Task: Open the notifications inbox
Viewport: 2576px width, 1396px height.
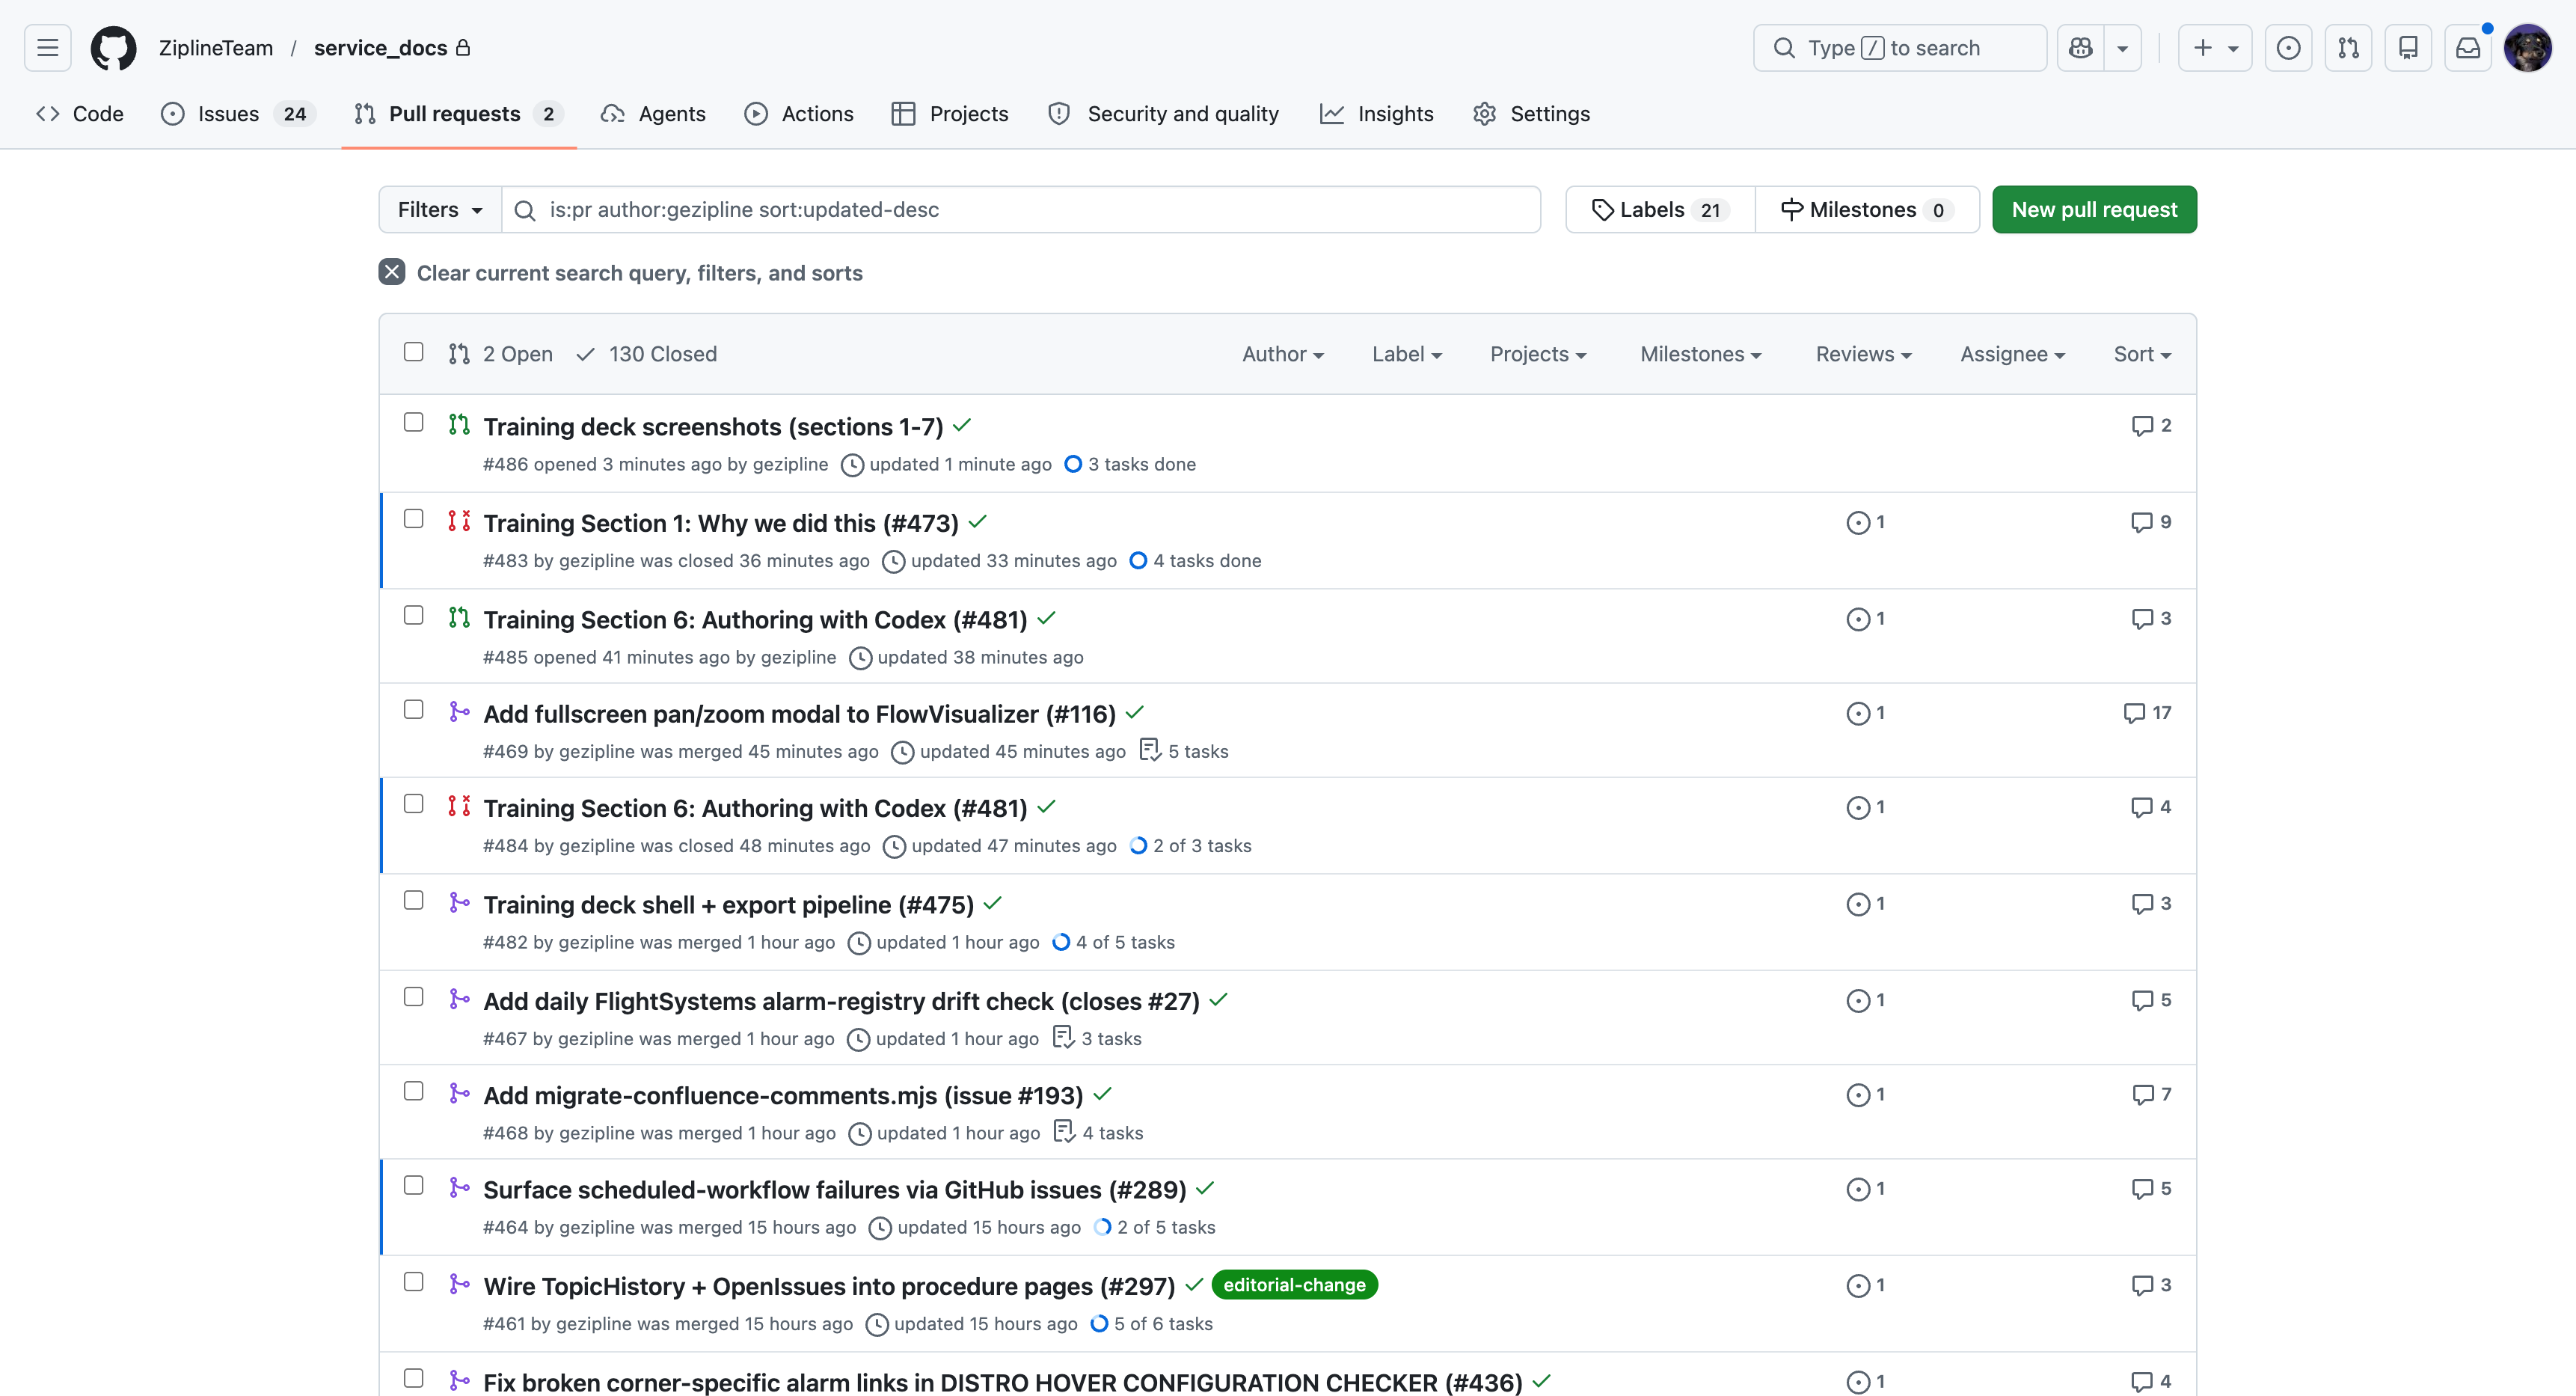Action: click(2468, 47)
